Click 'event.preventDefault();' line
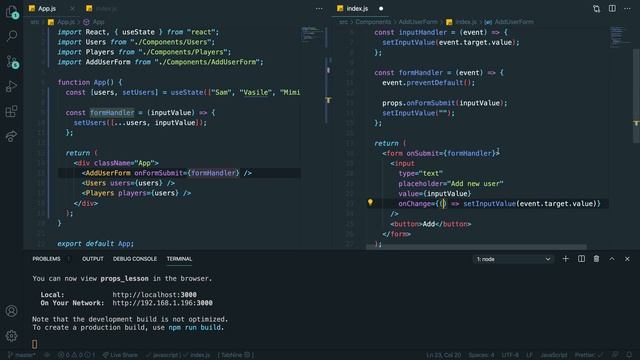 pyautogui.click(x=428, y=83)
